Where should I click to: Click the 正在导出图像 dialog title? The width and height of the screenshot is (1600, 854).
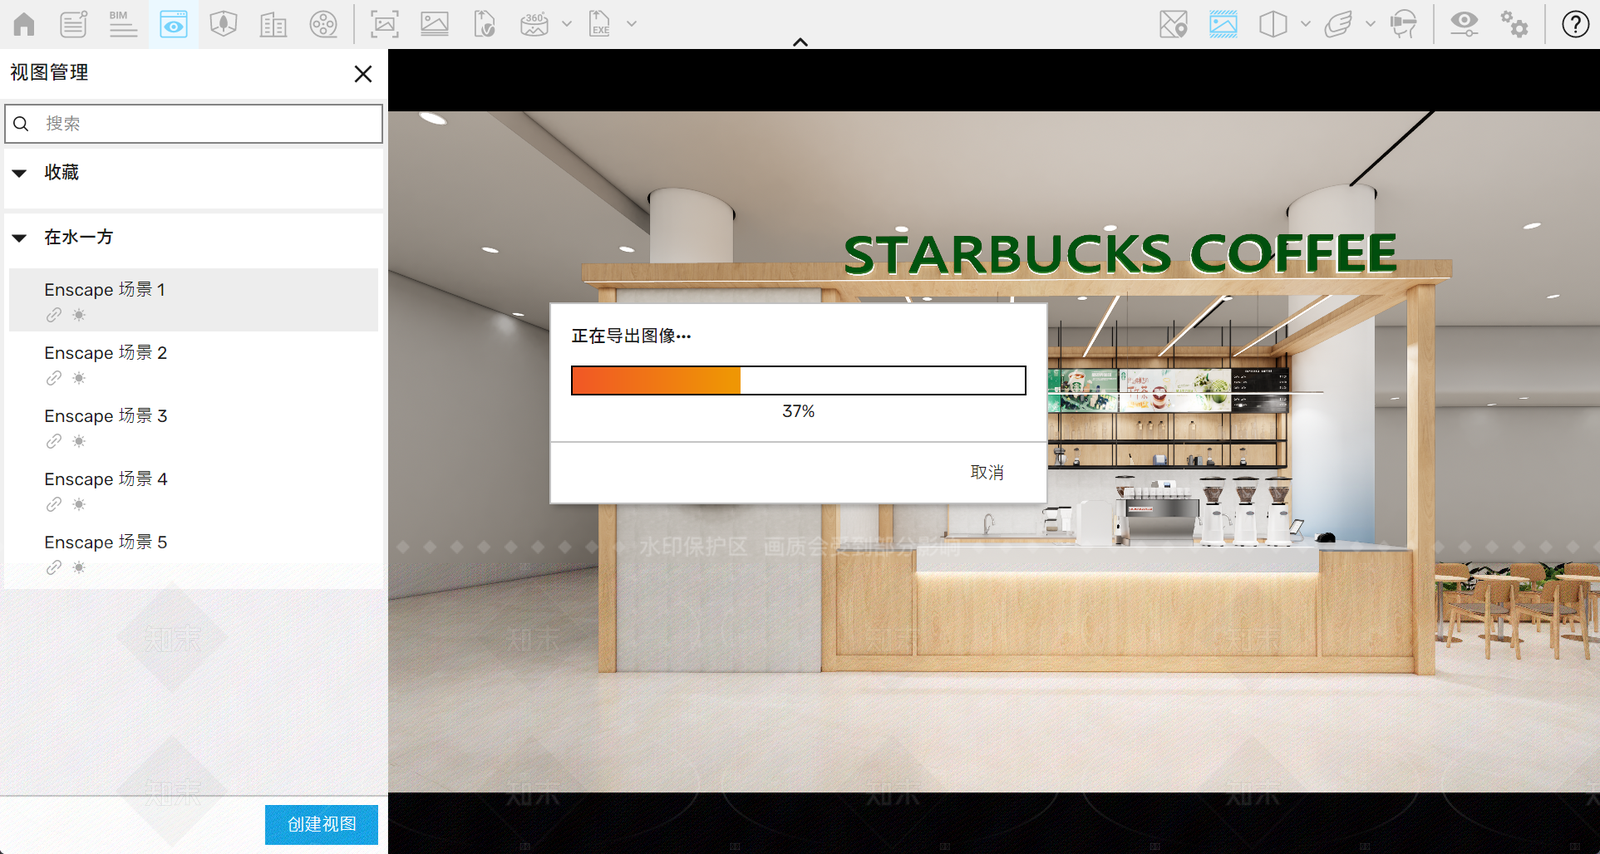(631, 336)
